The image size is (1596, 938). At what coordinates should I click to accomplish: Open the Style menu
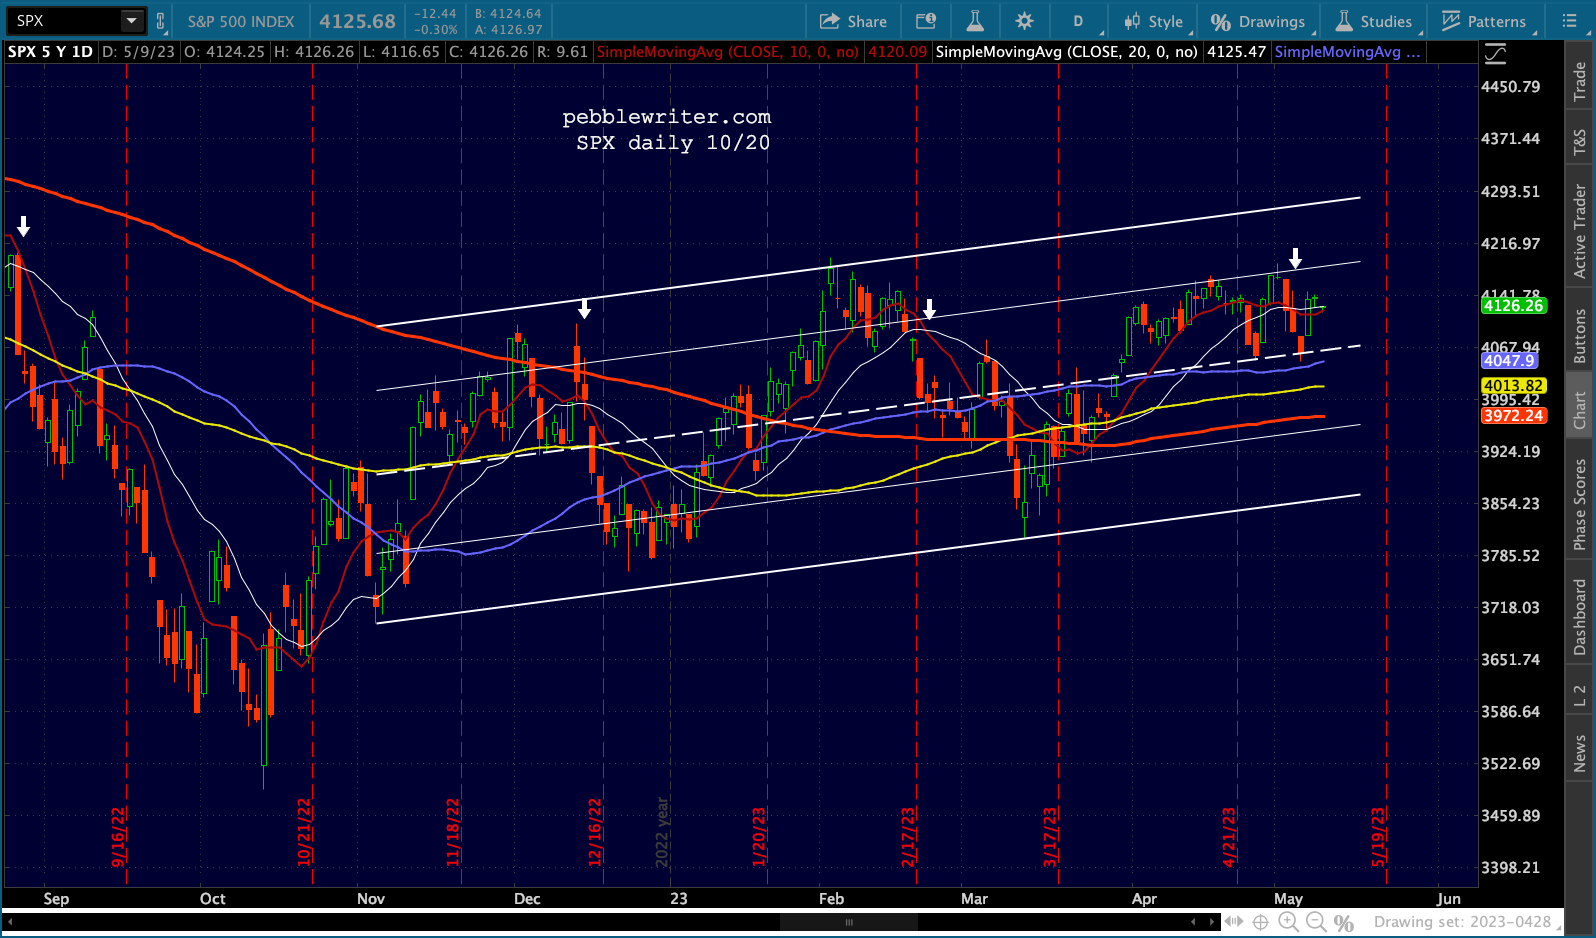click(x=1154, y=21)
